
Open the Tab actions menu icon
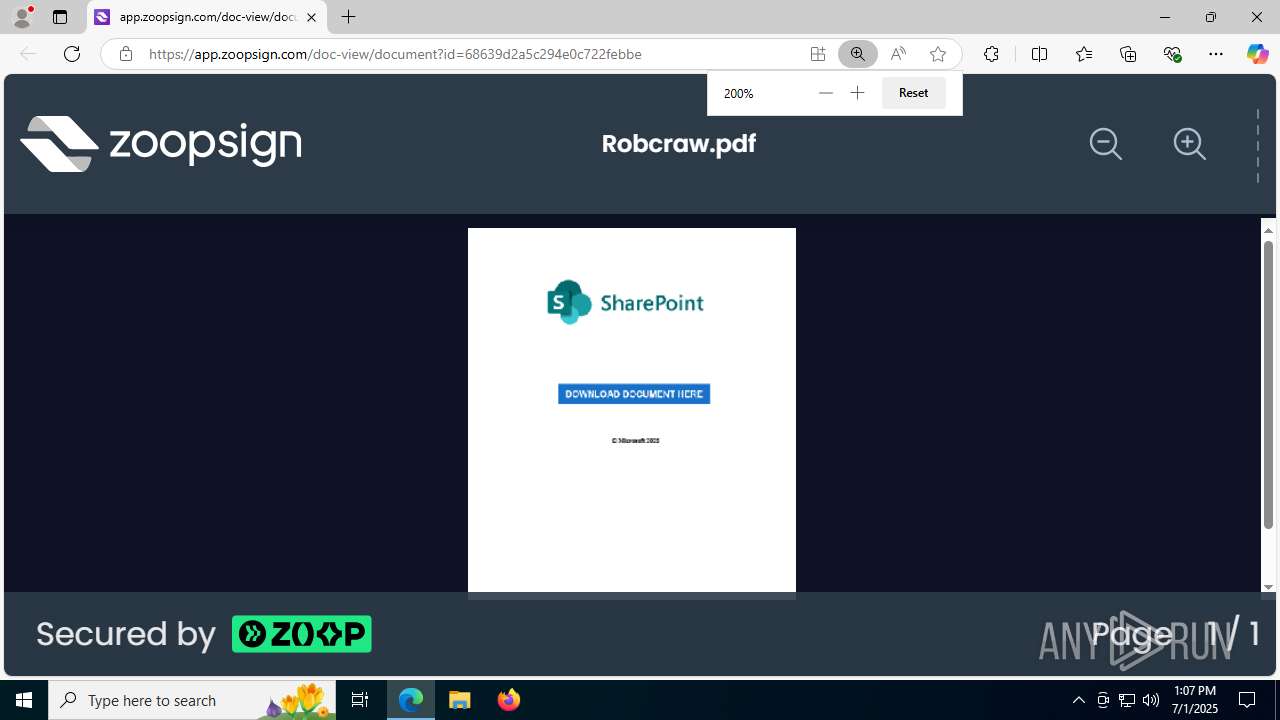pos(60,17)
